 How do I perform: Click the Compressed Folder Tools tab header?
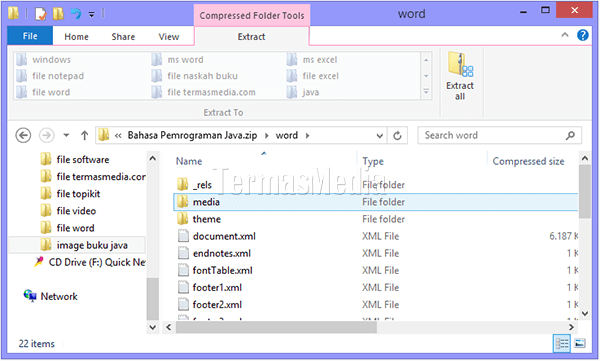(252, 15)
